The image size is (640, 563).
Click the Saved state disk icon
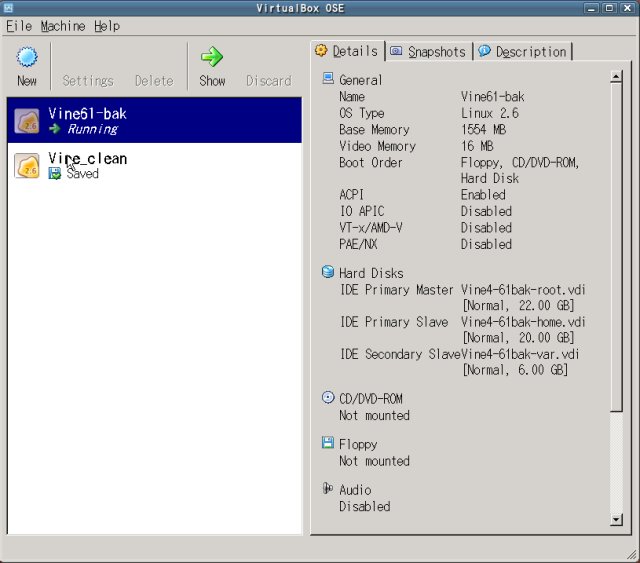[x=55, y=174]
